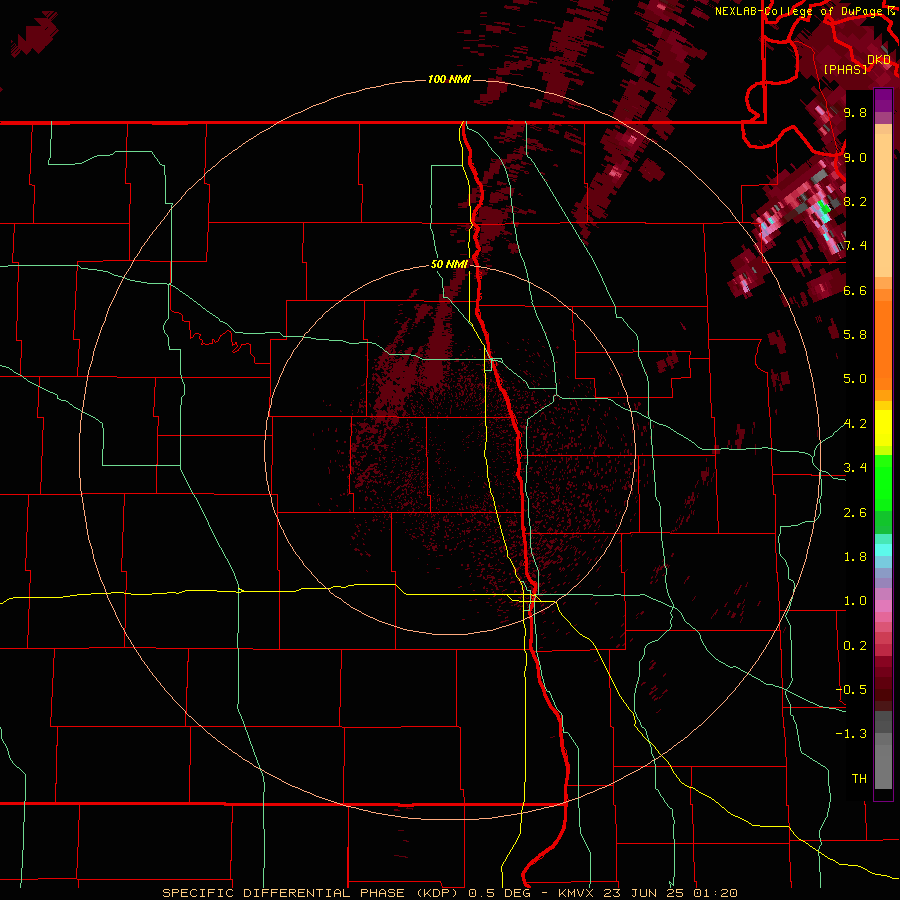Pick the purple top segment of the color bar
Screen dimensions: 900x900
pos(883,100)
